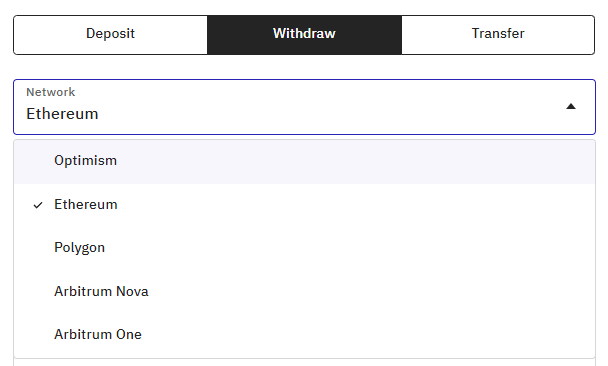Click the Polygon list entry text
Image resolution: width=608 pixels, height=366 pixels.
[x=79, y=248]
